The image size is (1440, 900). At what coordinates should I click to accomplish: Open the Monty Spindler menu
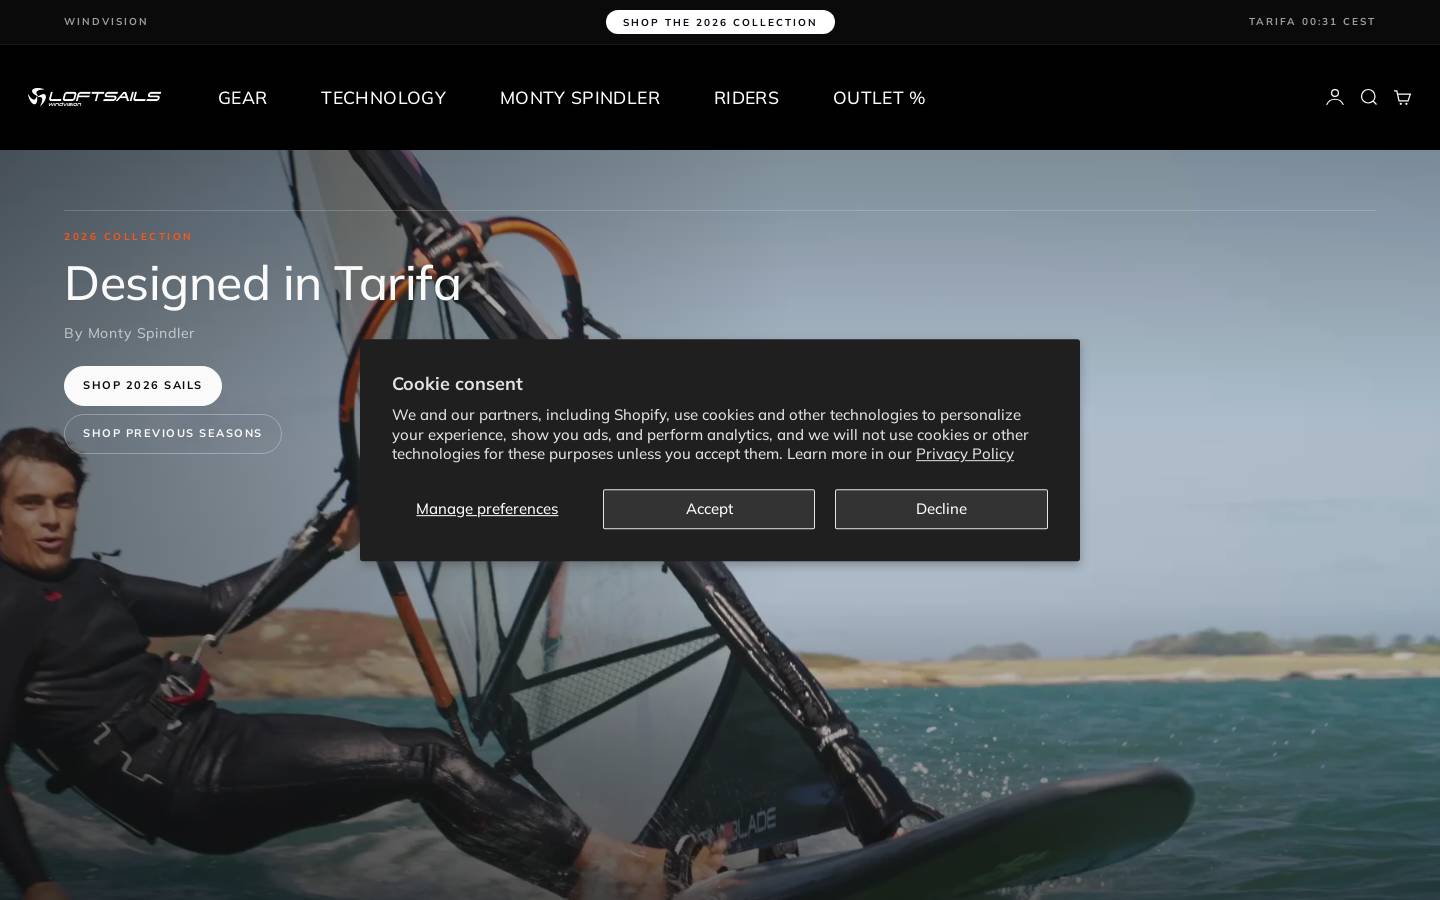(580, 98)
